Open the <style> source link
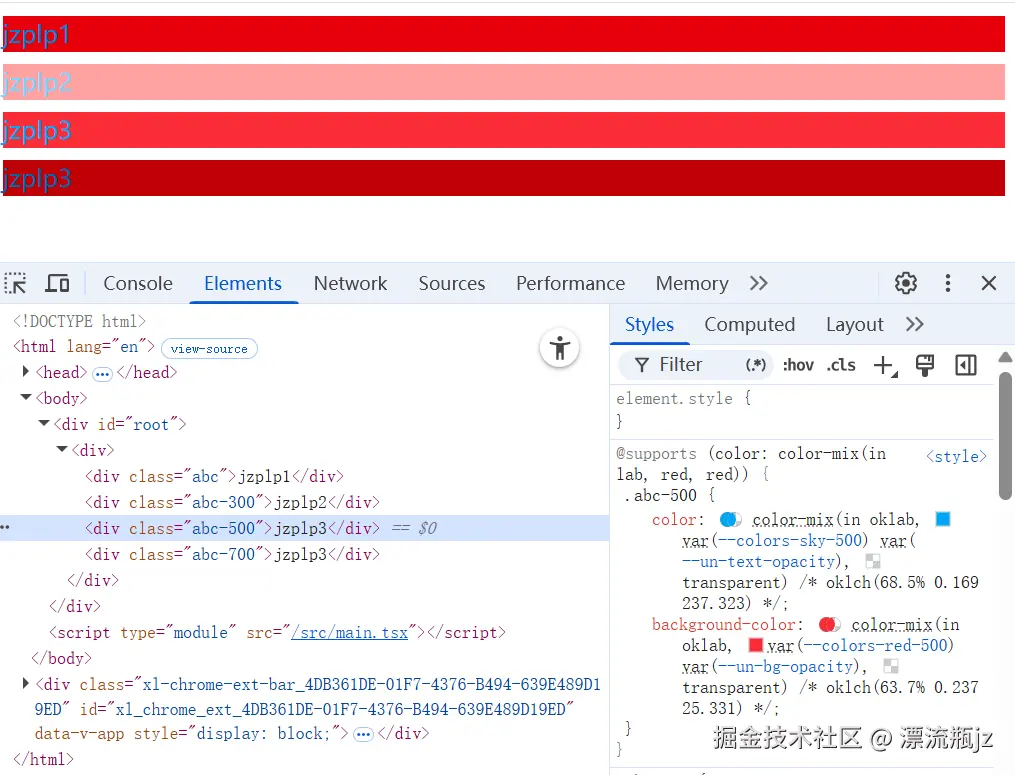 956,456
